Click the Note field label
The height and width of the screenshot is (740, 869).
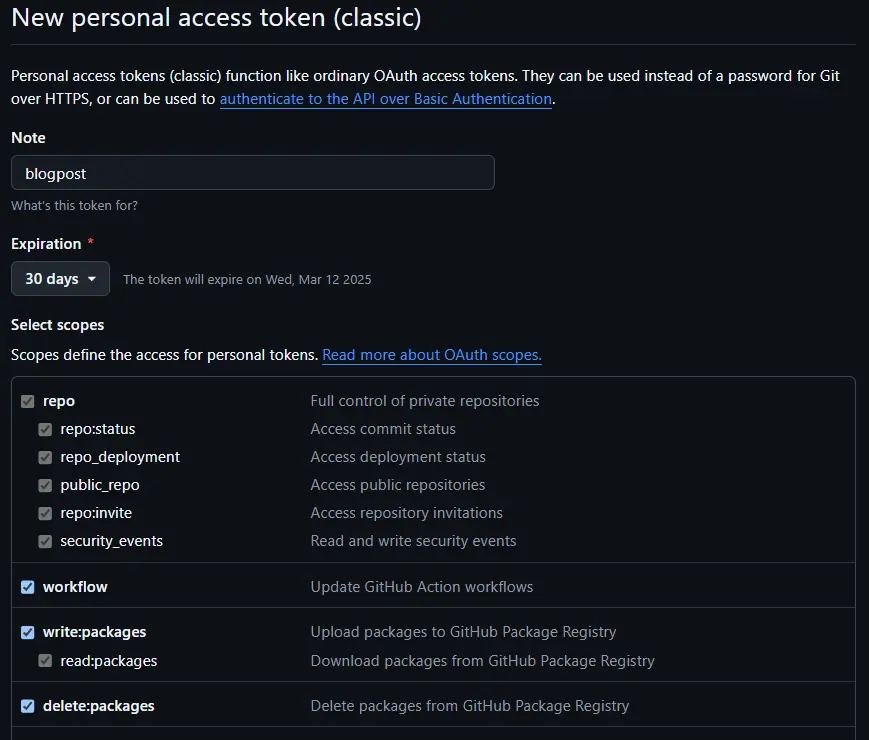click(28, 138)
